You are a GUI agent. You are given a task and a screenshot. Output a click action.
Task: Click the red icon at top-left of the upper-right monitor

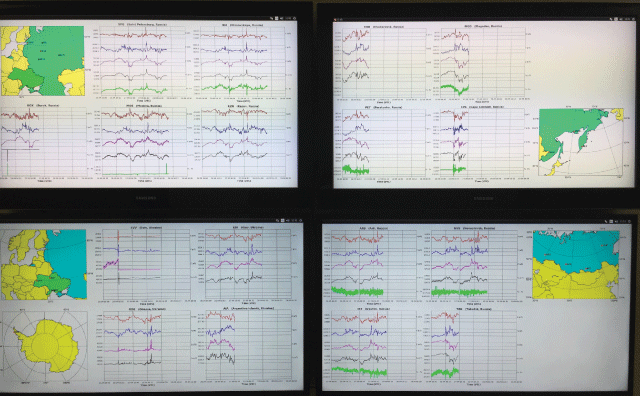pyautogui.click(x=335, y=19)
